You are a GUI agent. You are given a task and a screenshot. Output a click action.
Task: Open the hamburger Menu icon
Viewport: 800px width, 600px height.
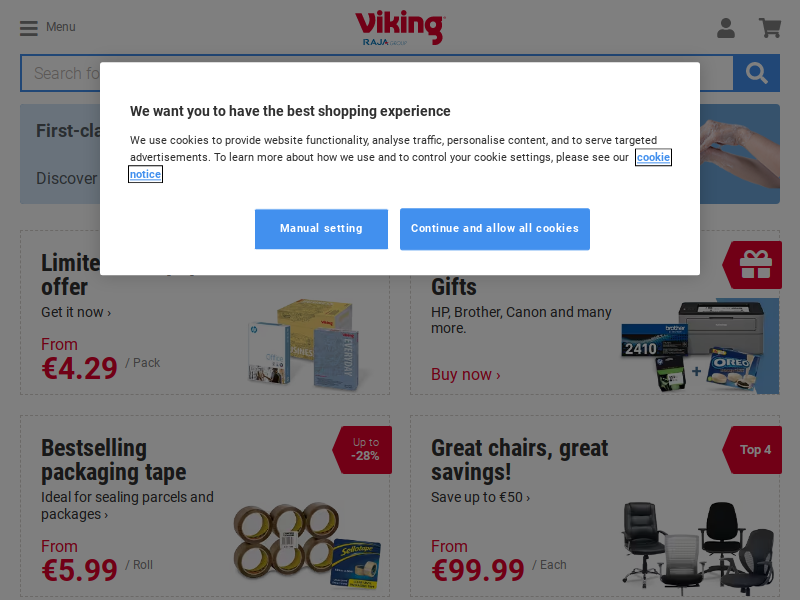pos(29,28)
